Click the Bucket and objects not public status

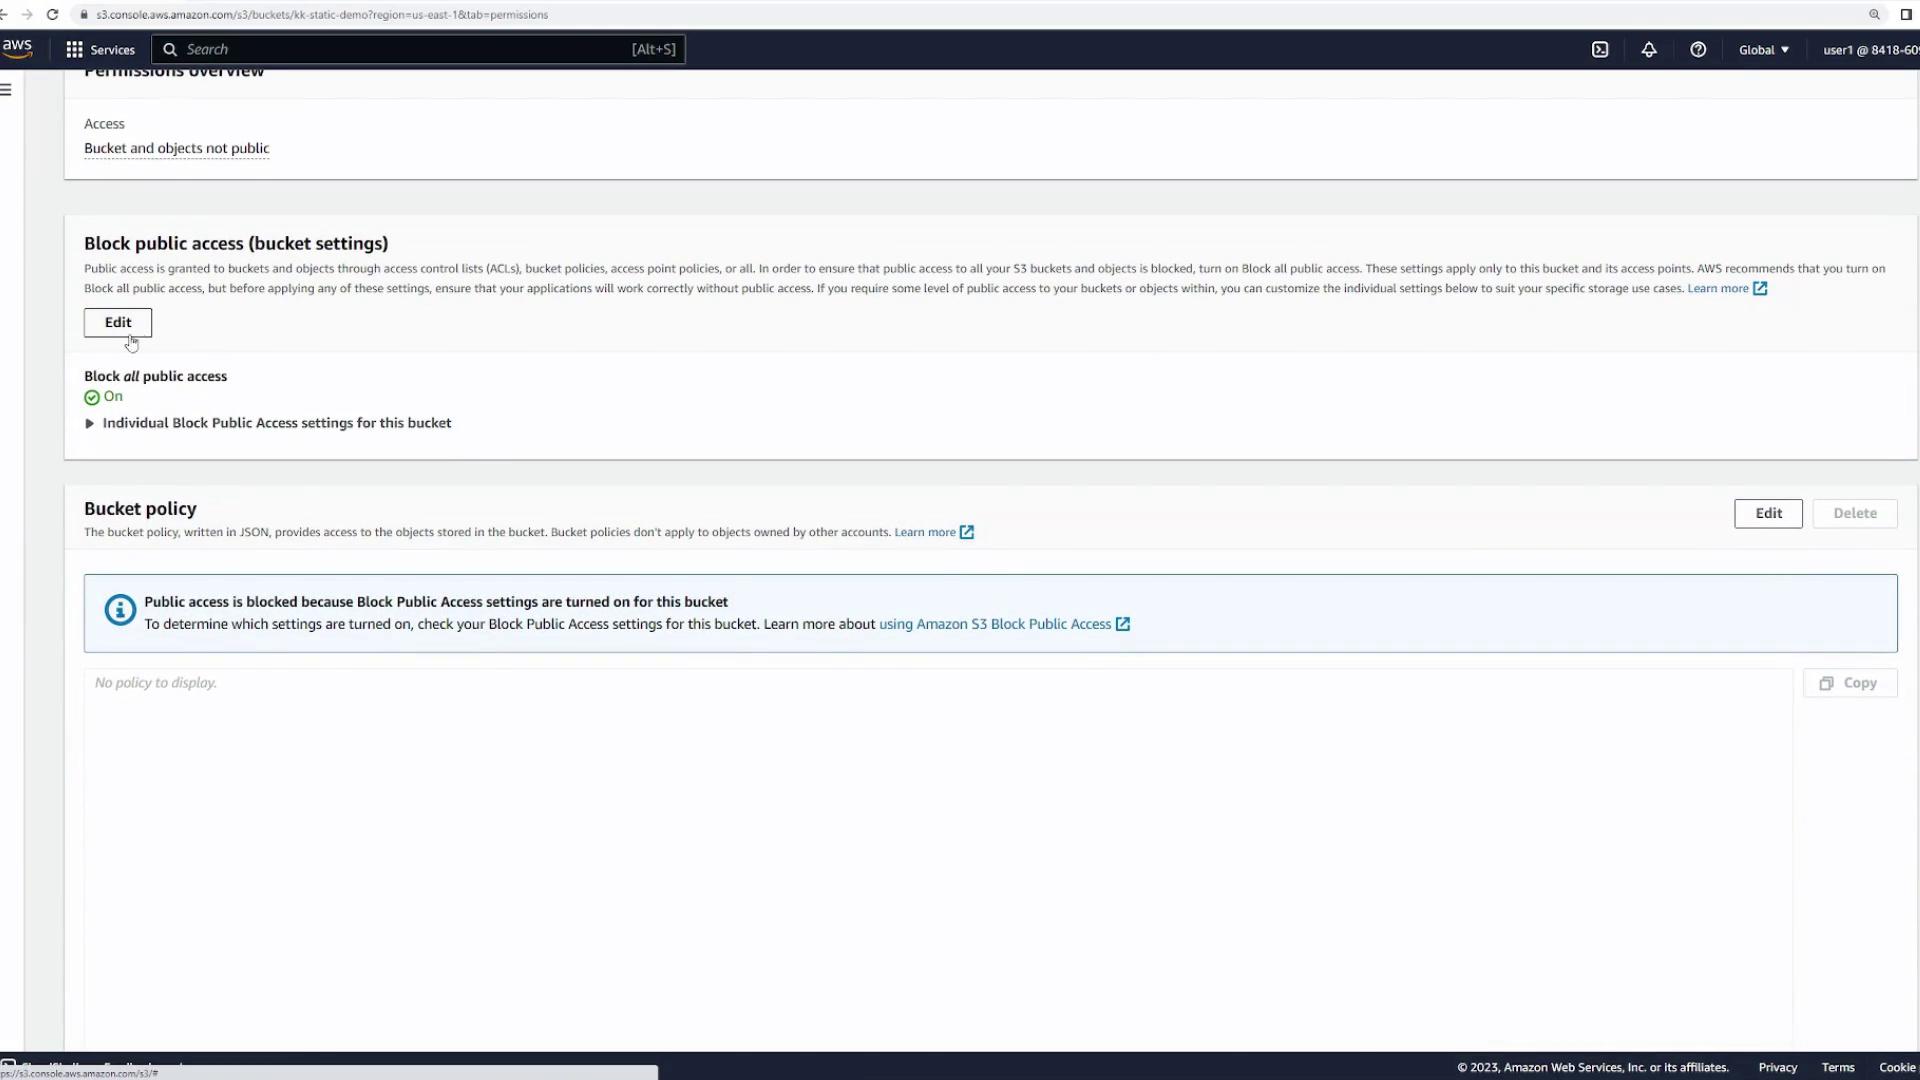coord(176,149)
